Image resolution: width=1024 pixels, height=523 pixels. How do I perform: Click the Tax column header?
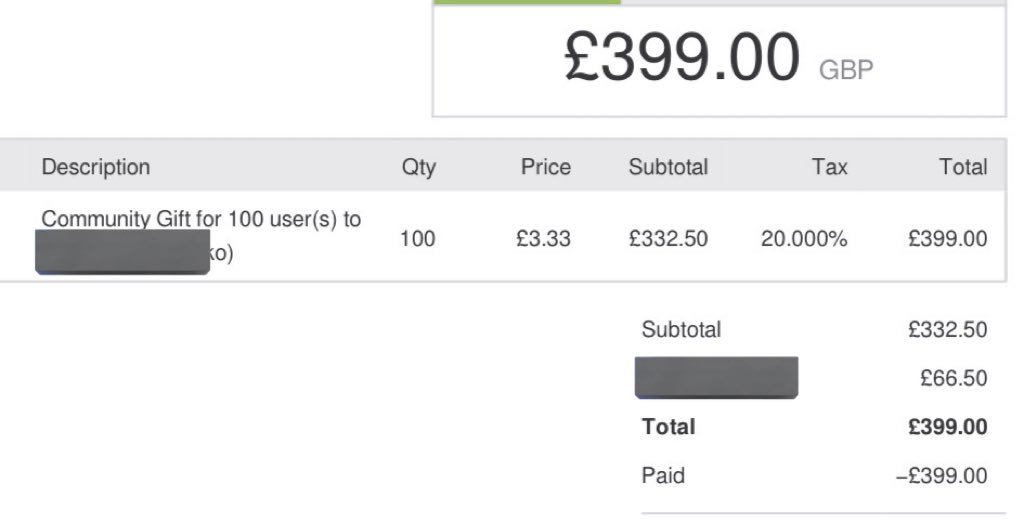[829, 167]
